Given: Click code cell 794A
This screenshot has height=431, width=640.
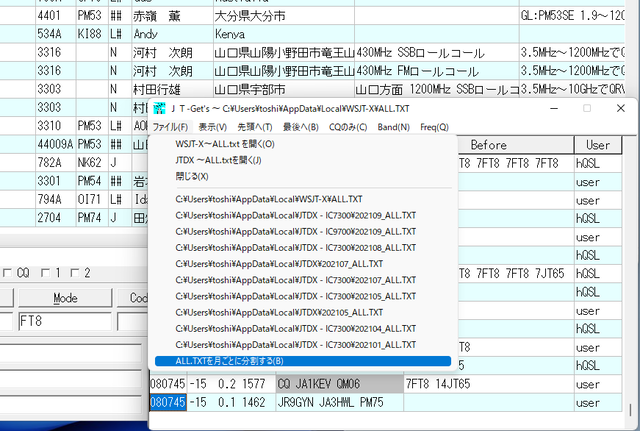Looking at the screenshot, I should [56, 199].
